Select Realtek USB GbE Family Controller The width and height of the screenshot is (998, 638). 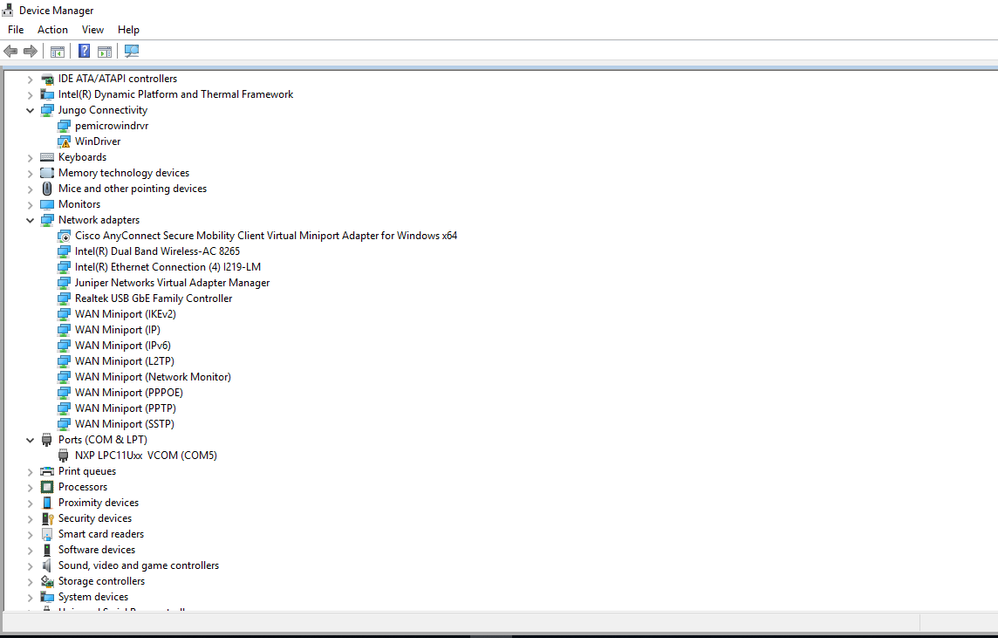tap(153, 298)
